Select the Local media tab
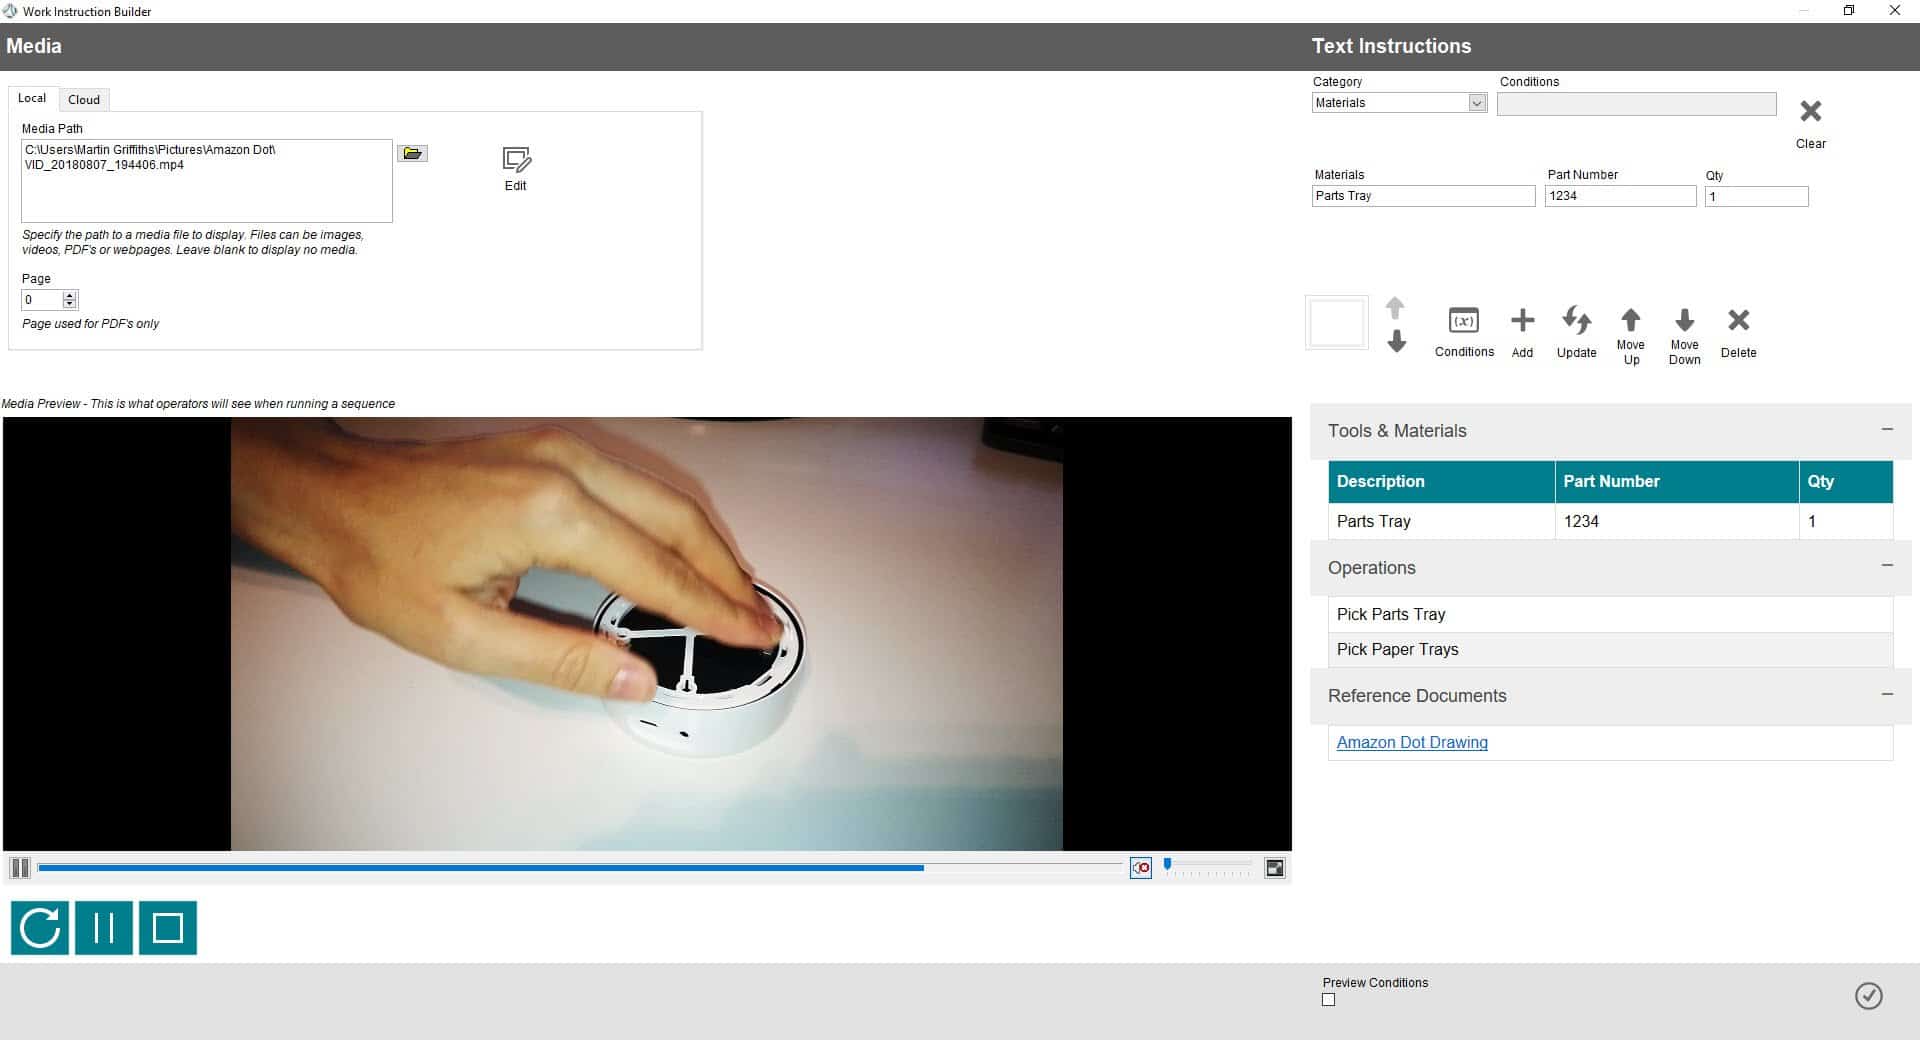1920x1040 pixels. (32, 98)
